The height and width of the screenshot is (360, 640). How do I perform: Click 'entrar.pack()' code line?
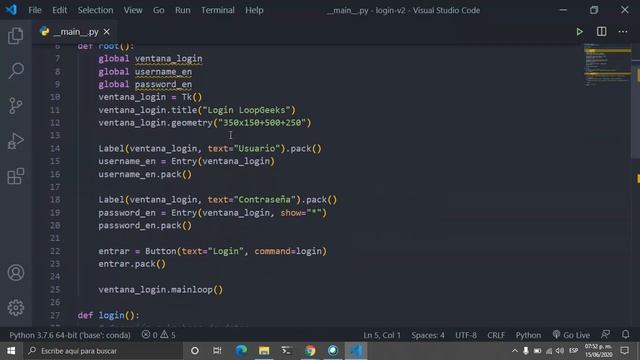point(132,264)
